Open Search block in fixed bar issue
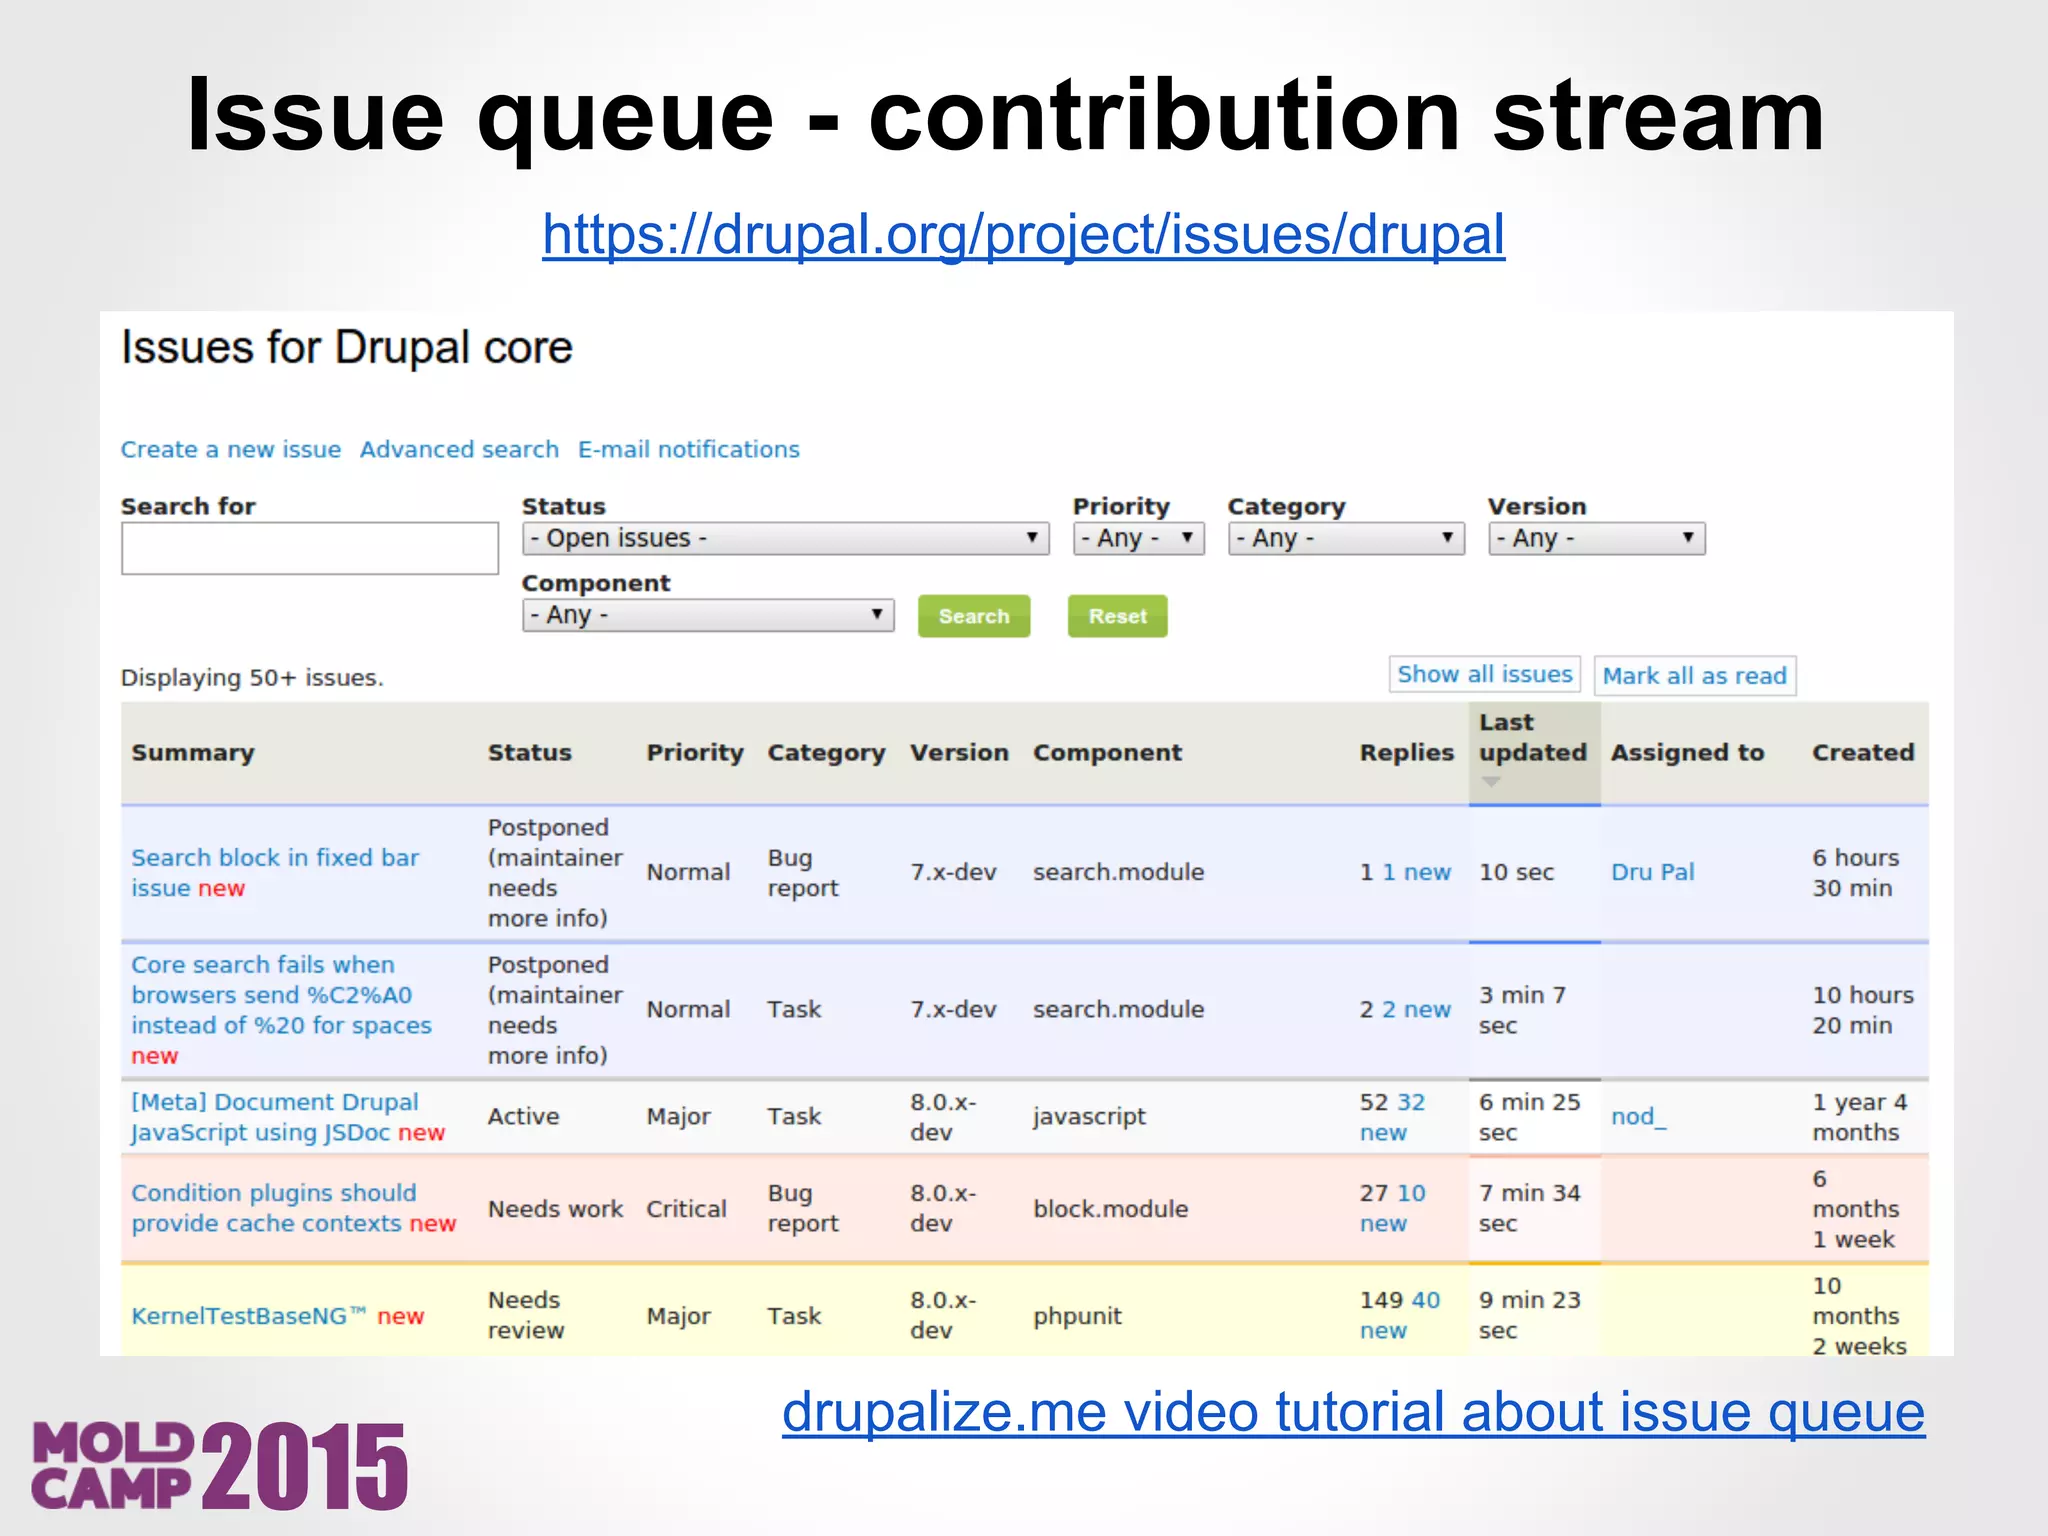Image resolution: width=2048 pixels, height=1536 pixels. (x=275, y=873)
